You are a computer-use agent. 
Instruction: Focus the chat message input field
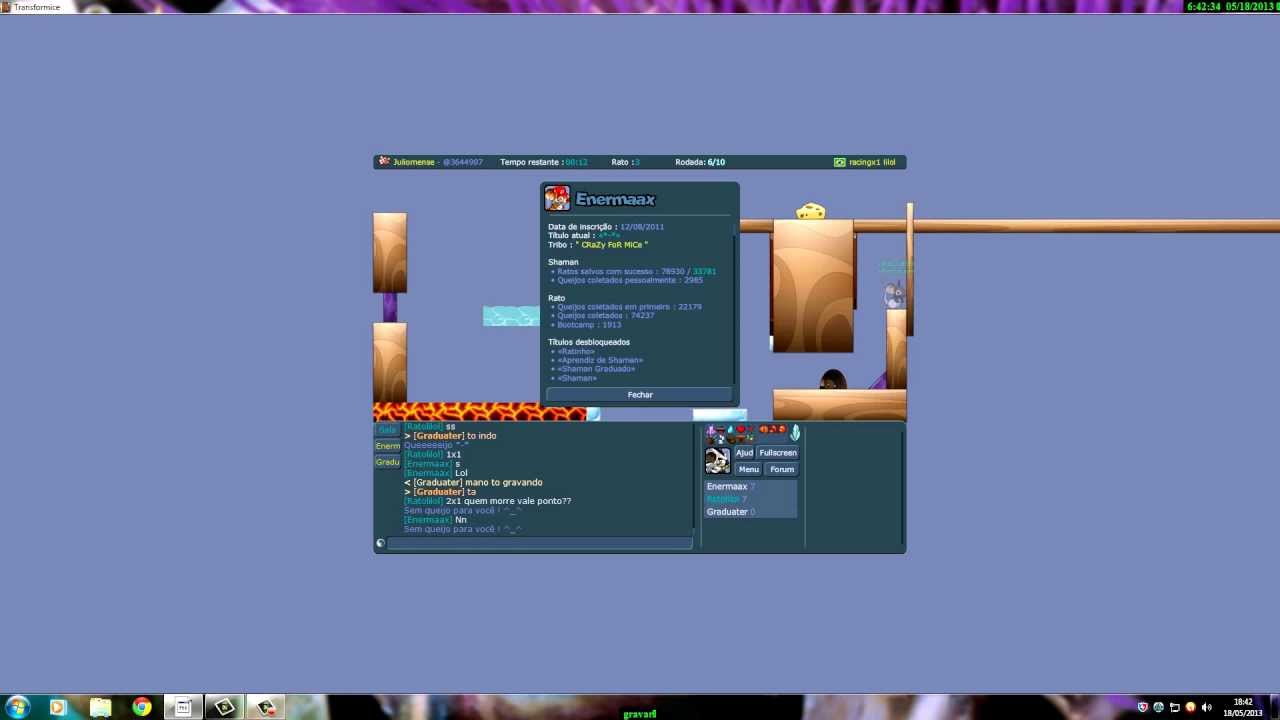tap(540, 543)
